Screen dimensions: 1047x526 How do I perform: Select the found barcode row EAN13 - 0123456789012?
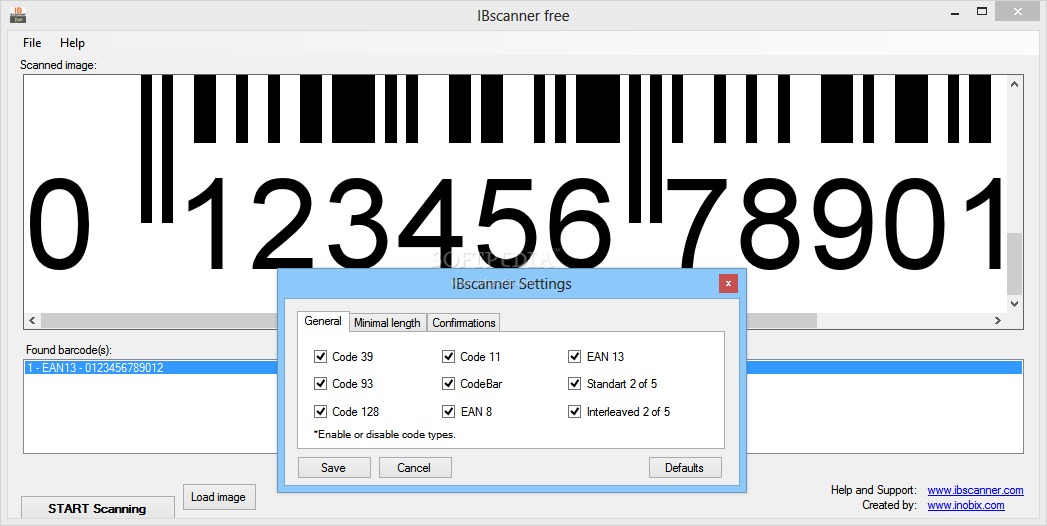tap(524, 368)
